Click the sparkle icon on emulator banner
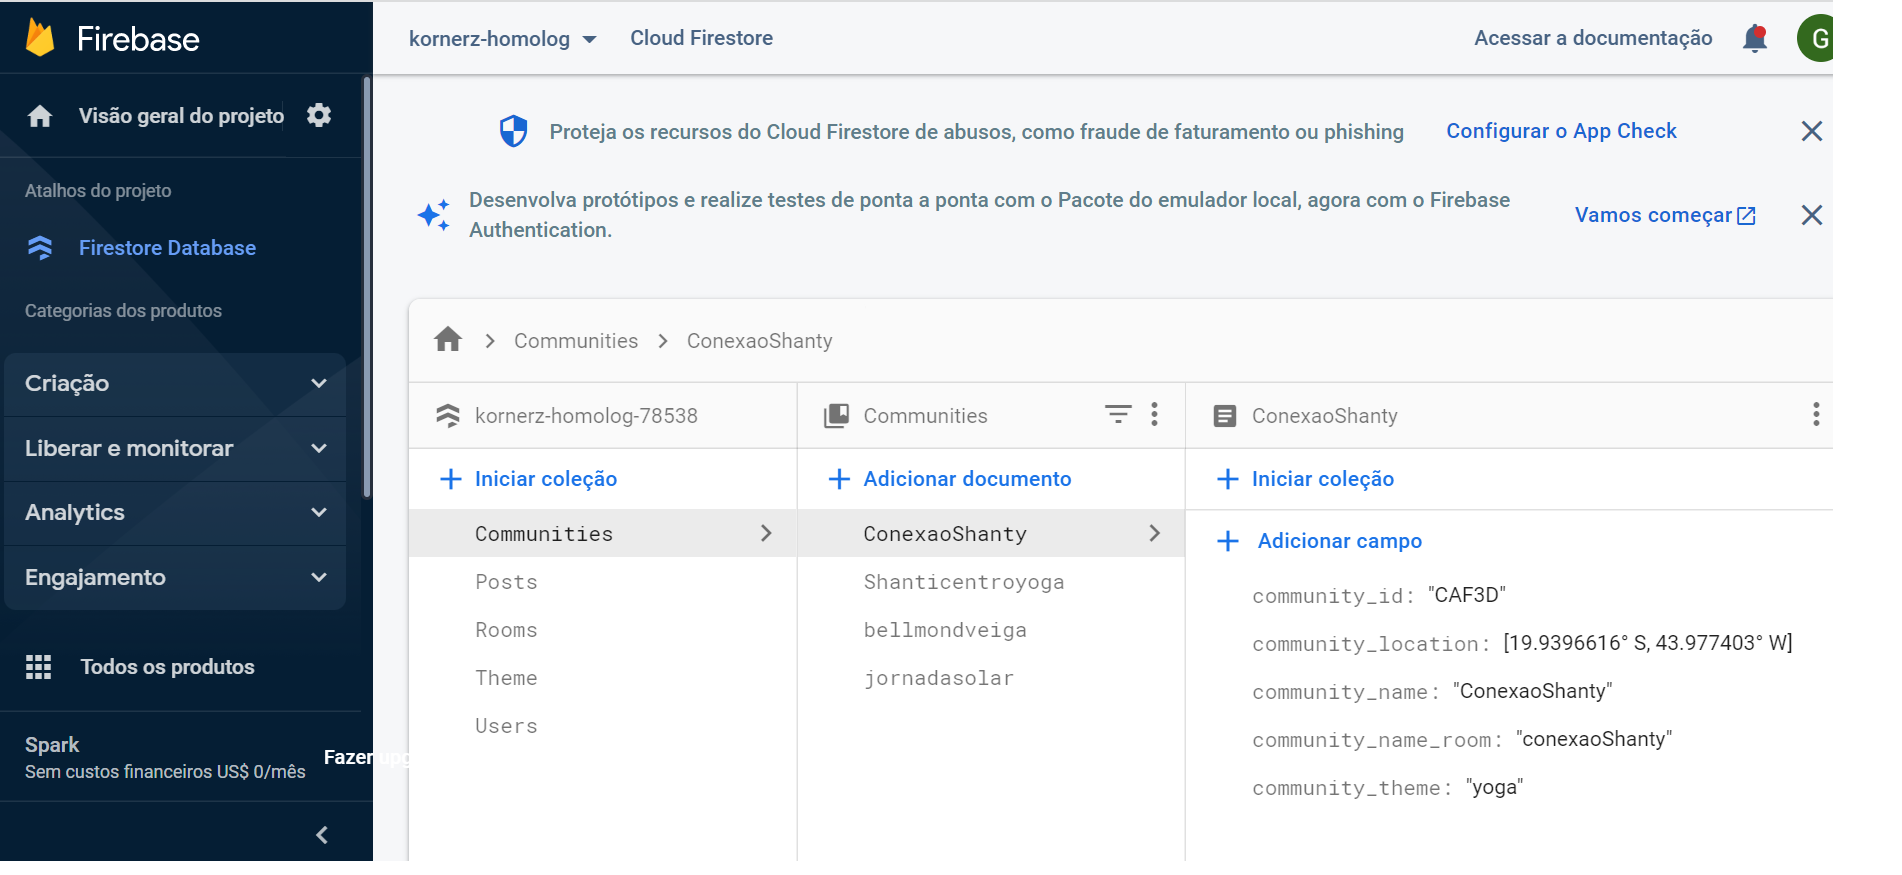Image resolution: width=1902 pixels, height=875 pixels. pyautogui.click(x=434, y=214)
